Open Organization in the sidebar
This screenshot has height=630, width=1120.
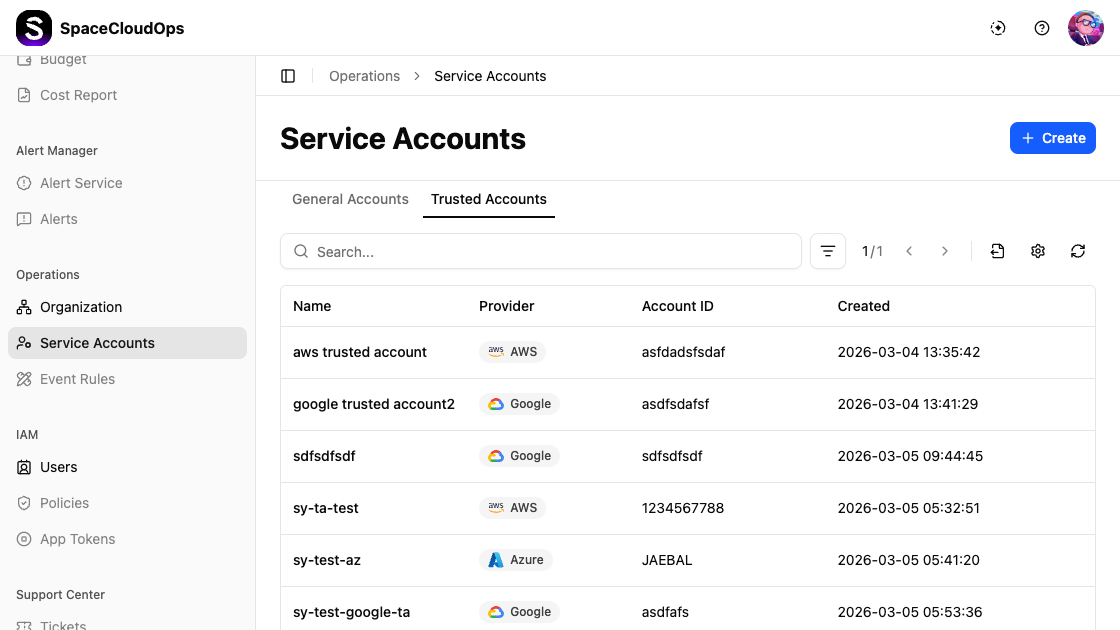tap(81, 307)
